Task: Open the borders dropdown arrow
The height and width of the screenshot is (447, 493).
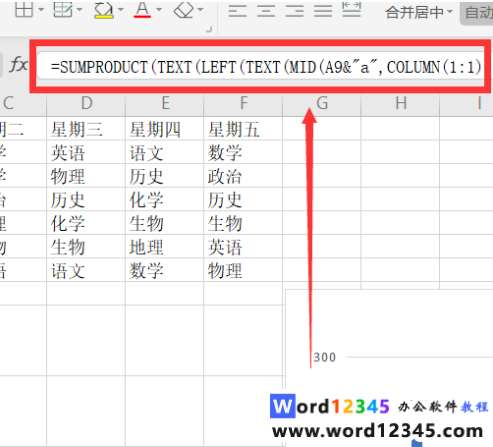Action: click(x=41, y=10)
